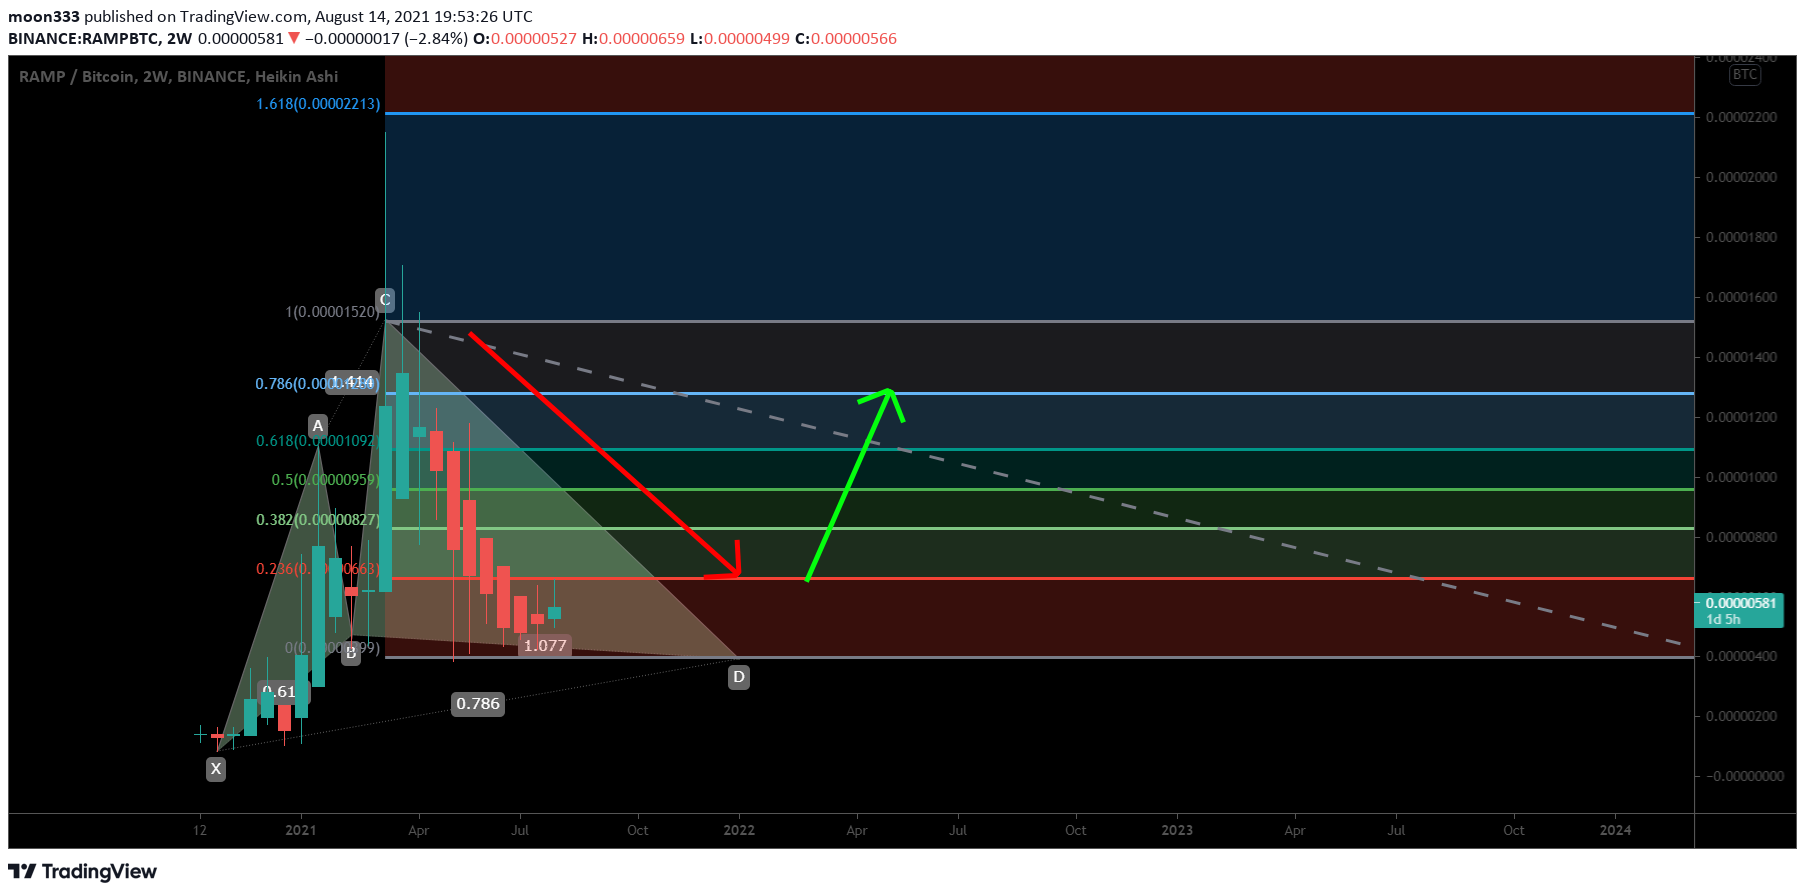Select the harmonic pattern point A label
This screenshot has width=1805, height=895.
(x=318, y=426)
